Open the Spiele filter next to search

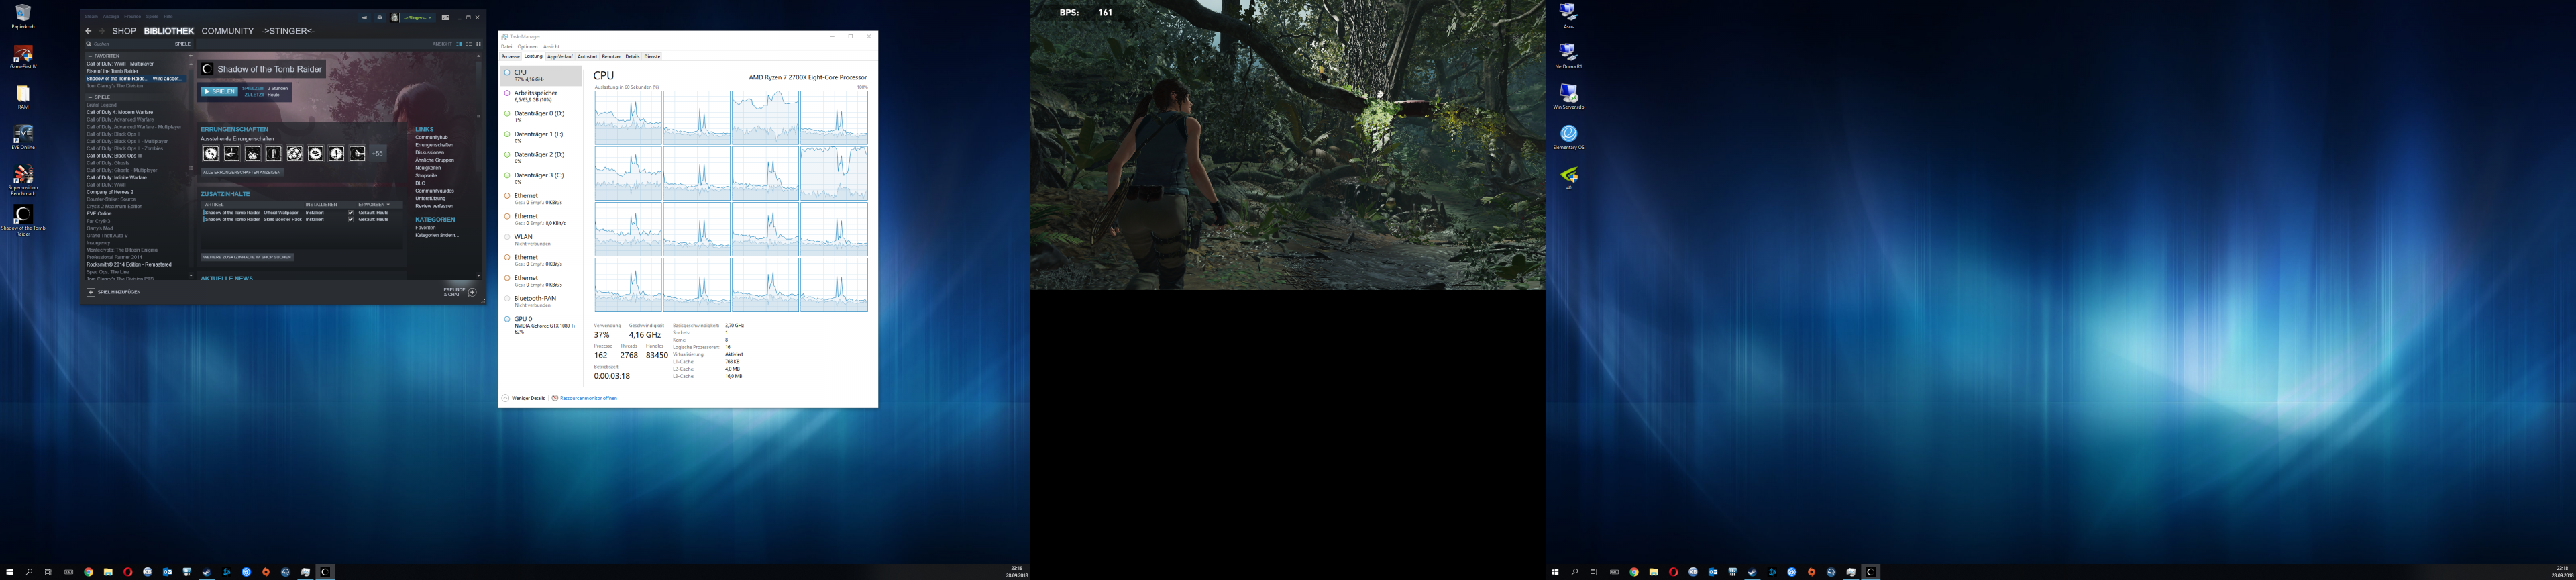(x=183, y=44)
